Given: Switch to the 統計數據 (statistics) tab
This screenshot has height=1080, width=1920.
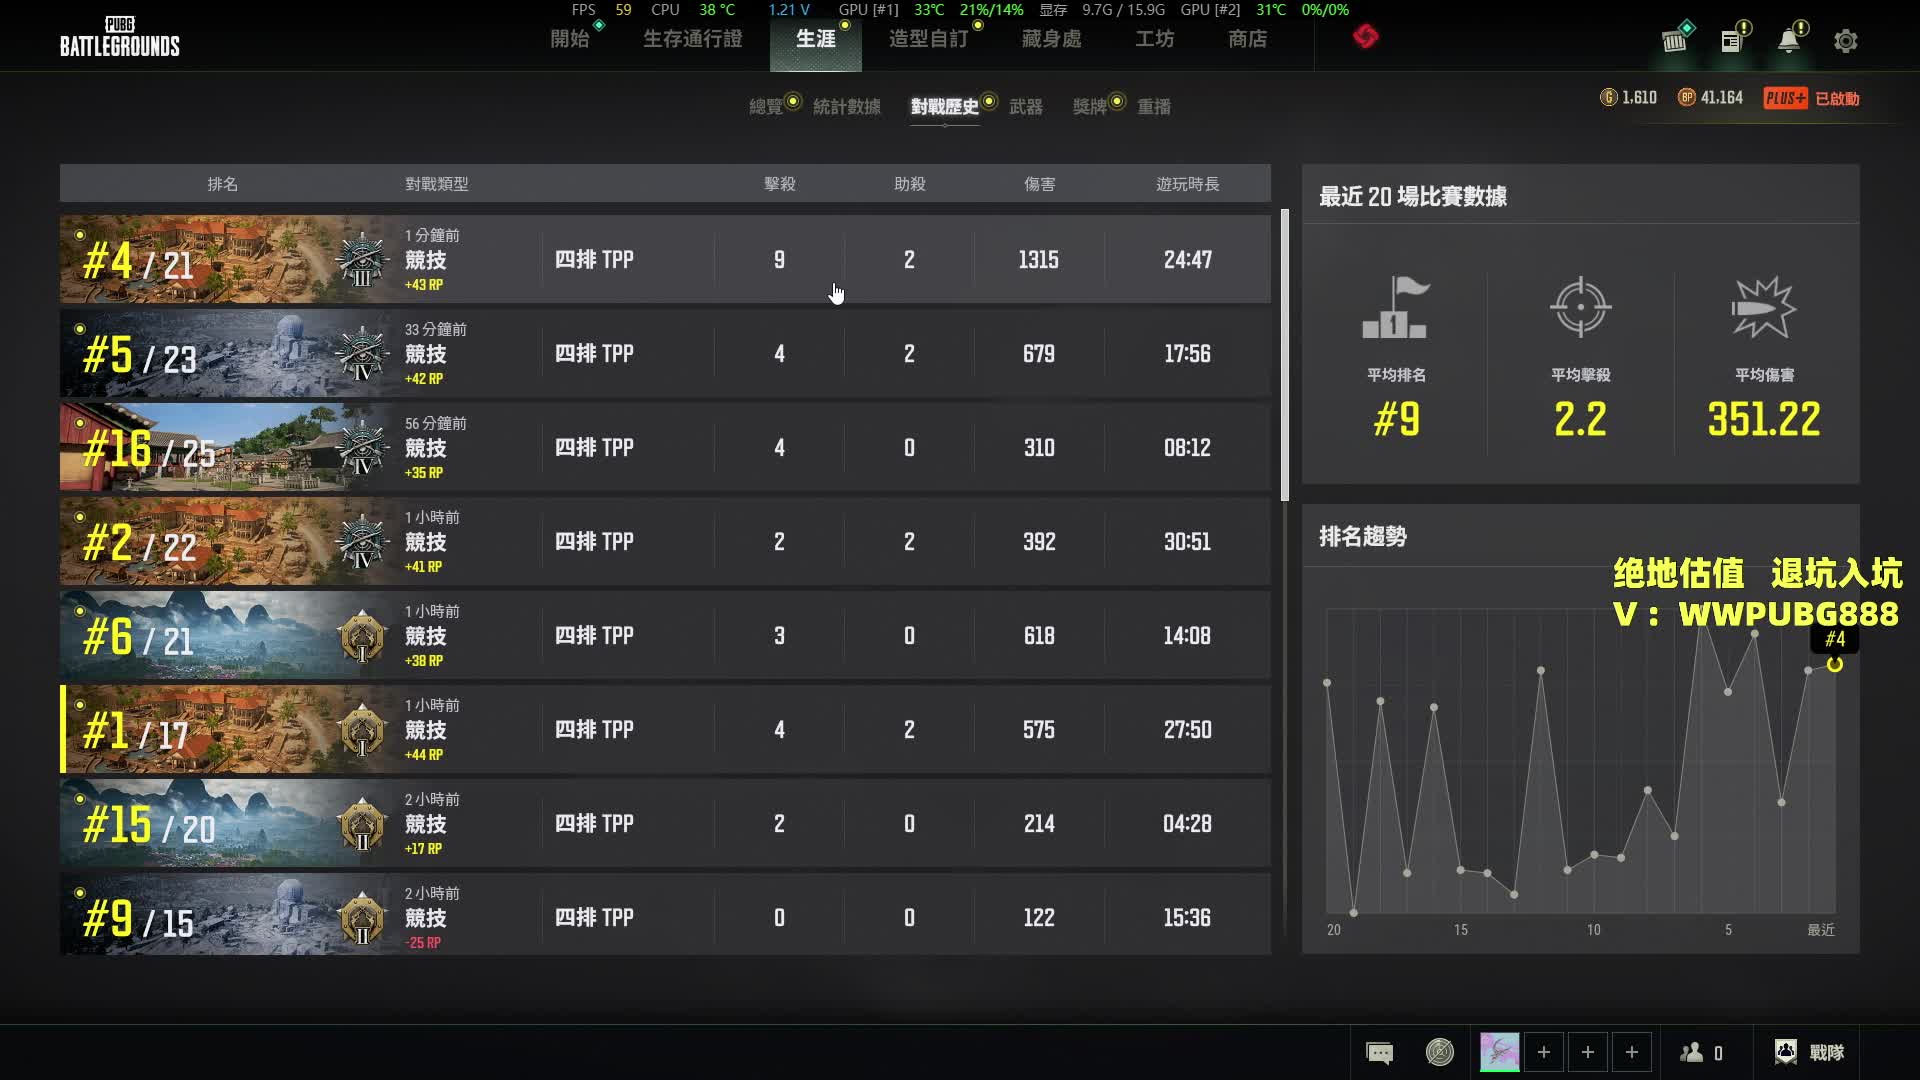Looking at the screenshot, I should tap(846, 107).
